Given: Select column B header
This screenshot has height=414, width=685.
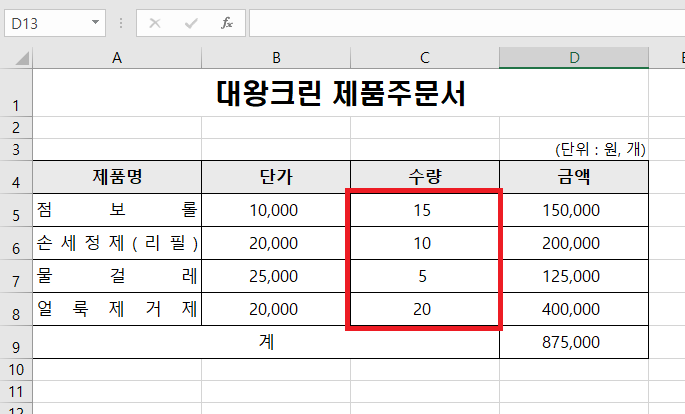Looking at the screenshot, I should point(276,58).
